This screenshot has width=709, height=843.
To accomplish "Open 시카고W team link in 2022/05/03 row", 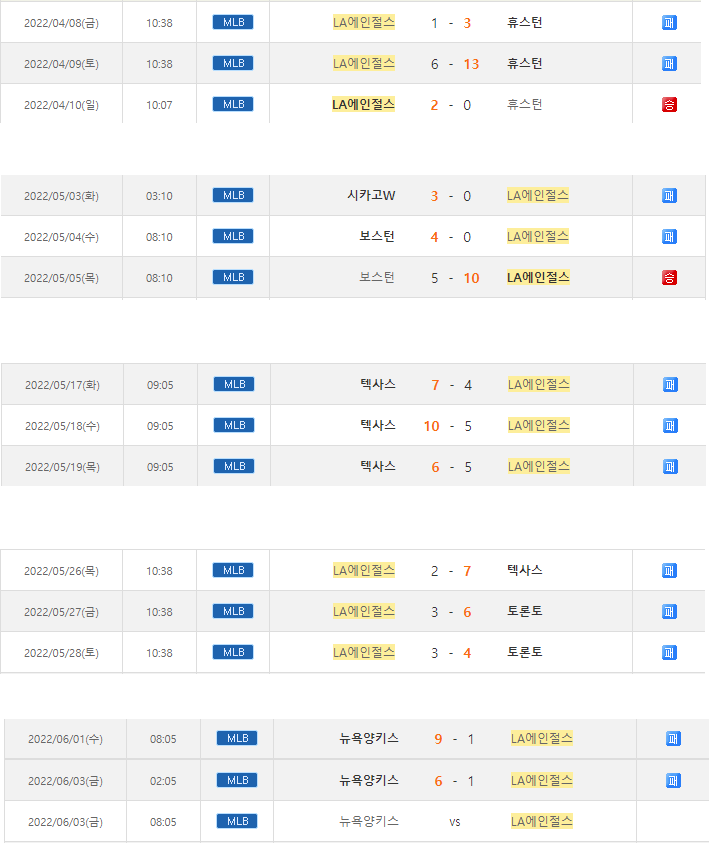I will 371,196.
